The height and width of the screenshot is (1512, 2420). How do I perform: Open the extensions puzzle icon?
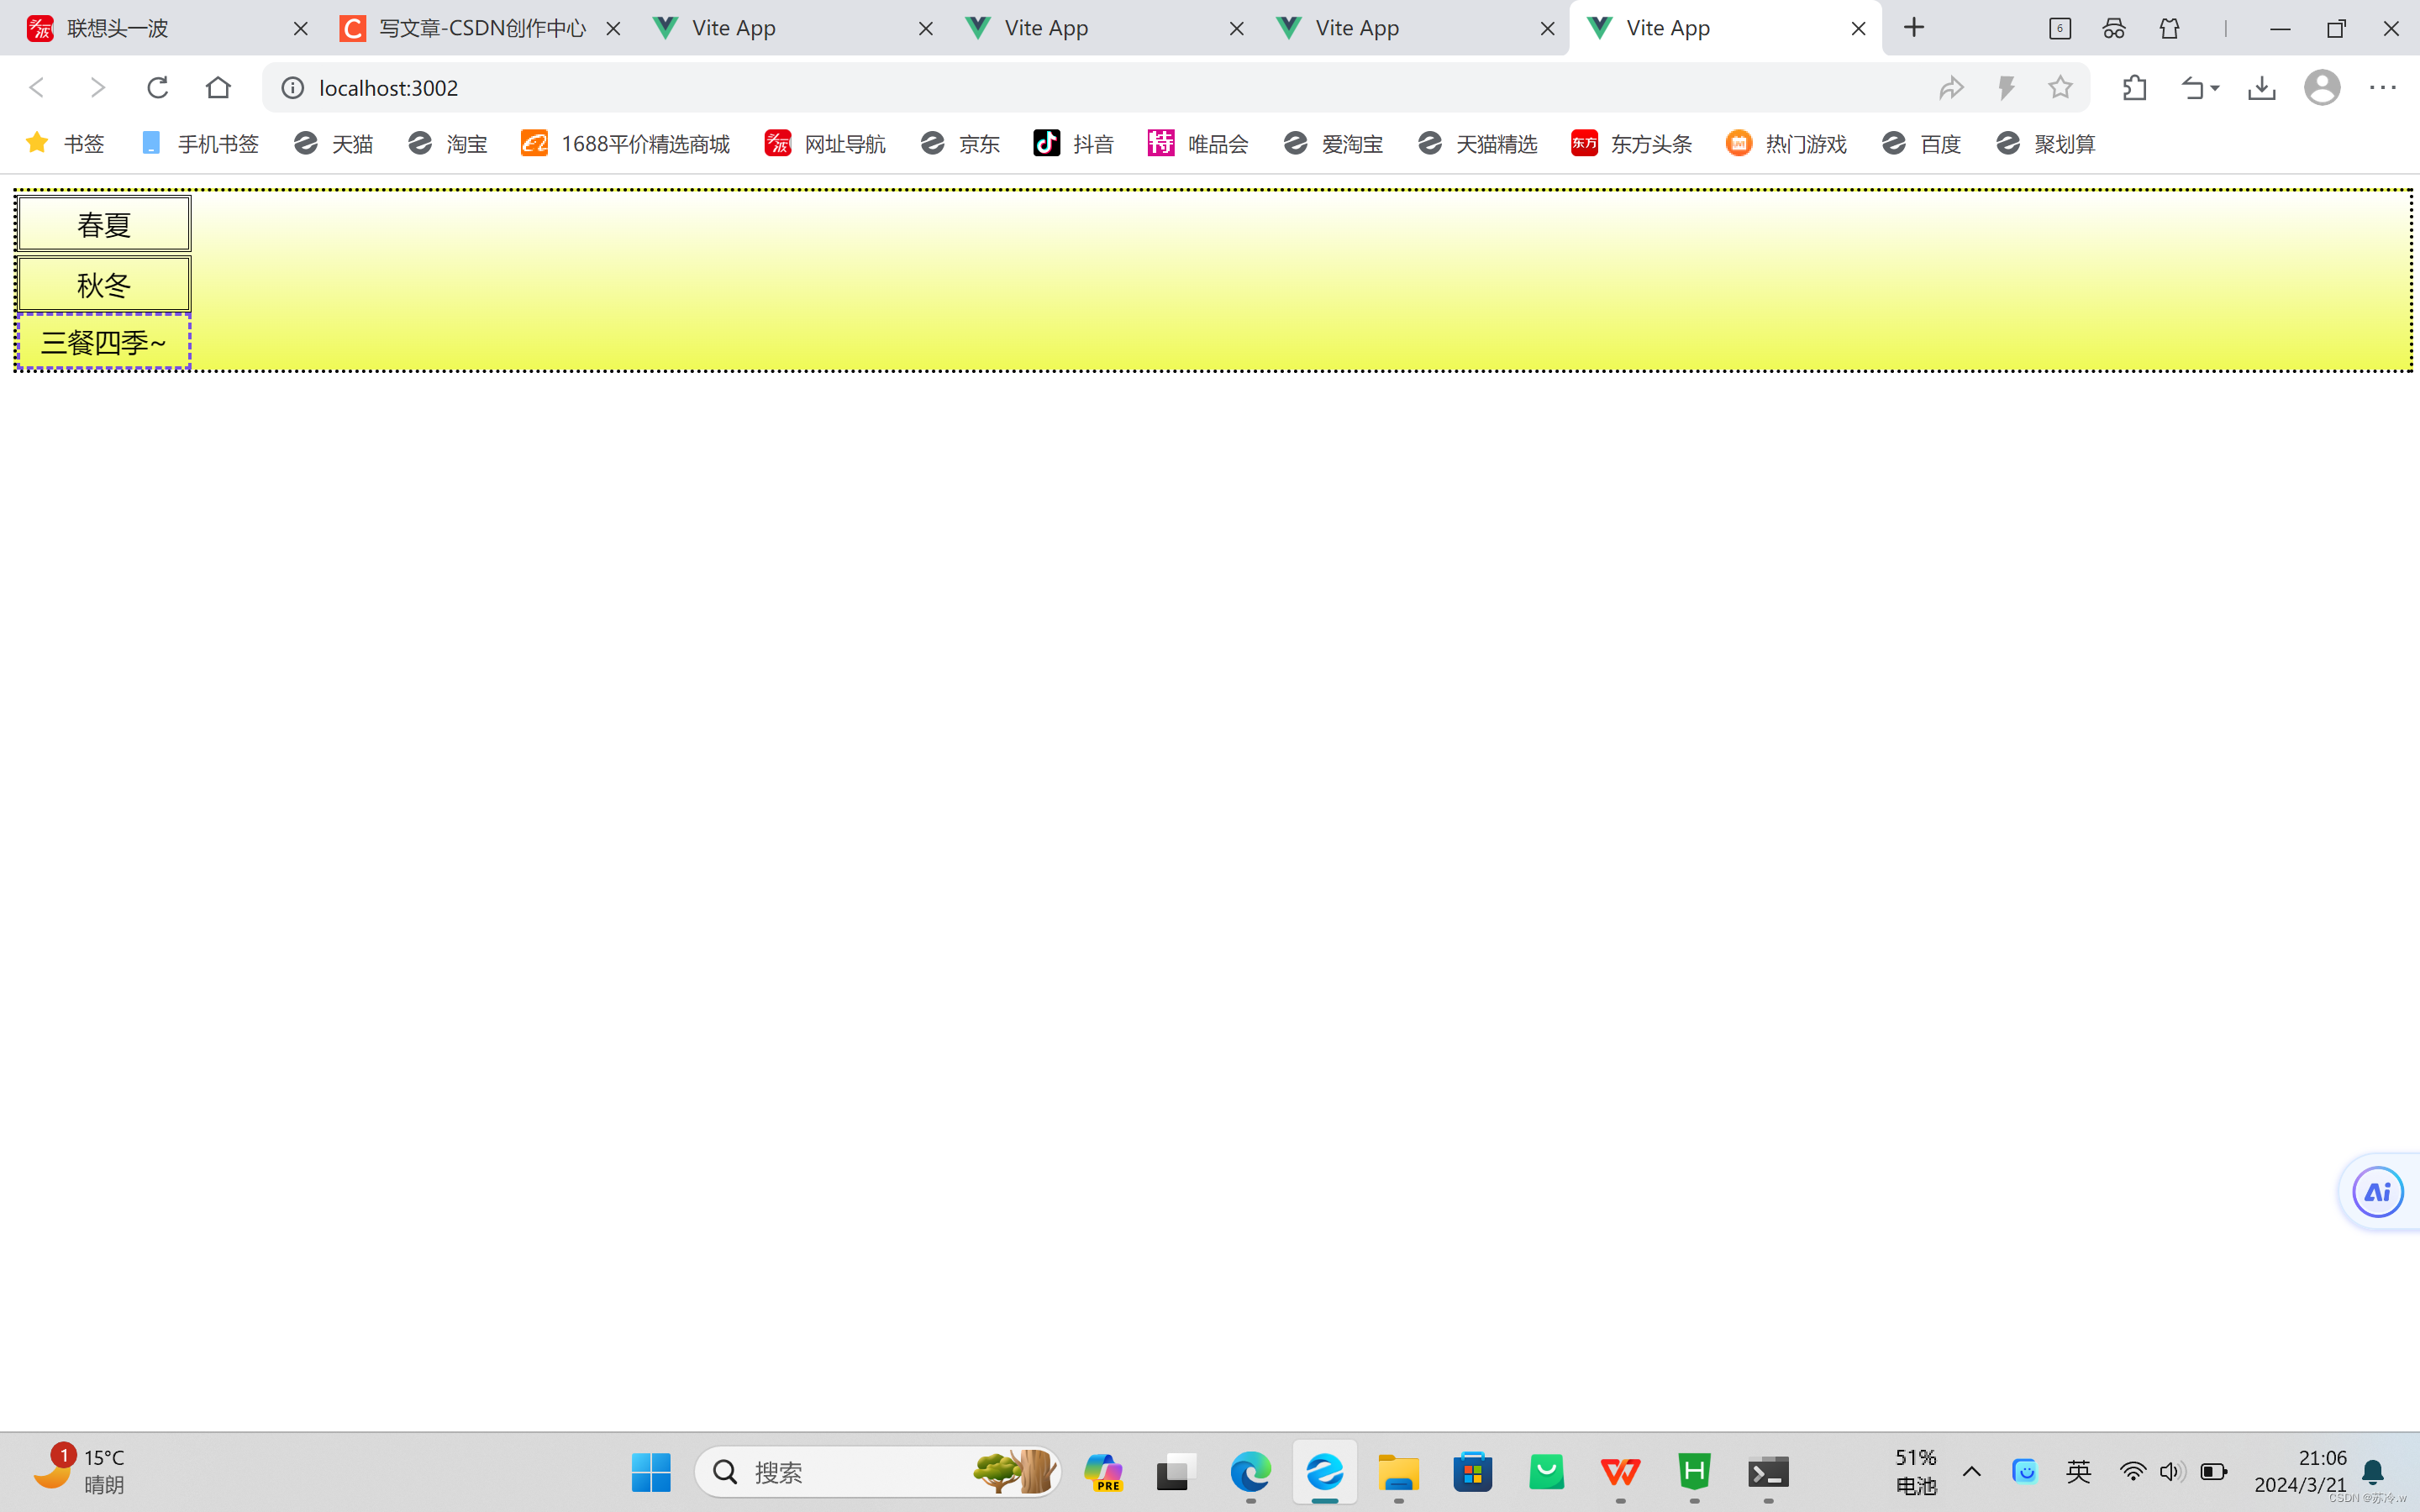coord(2134,88)
